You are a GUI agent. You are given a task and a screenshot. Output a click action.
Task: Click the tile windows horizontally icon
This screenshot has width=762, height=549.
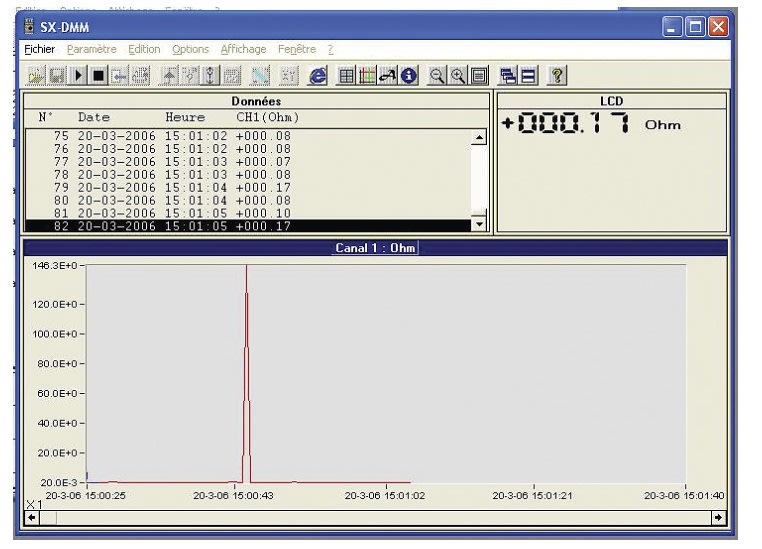[x=528, y=75]
